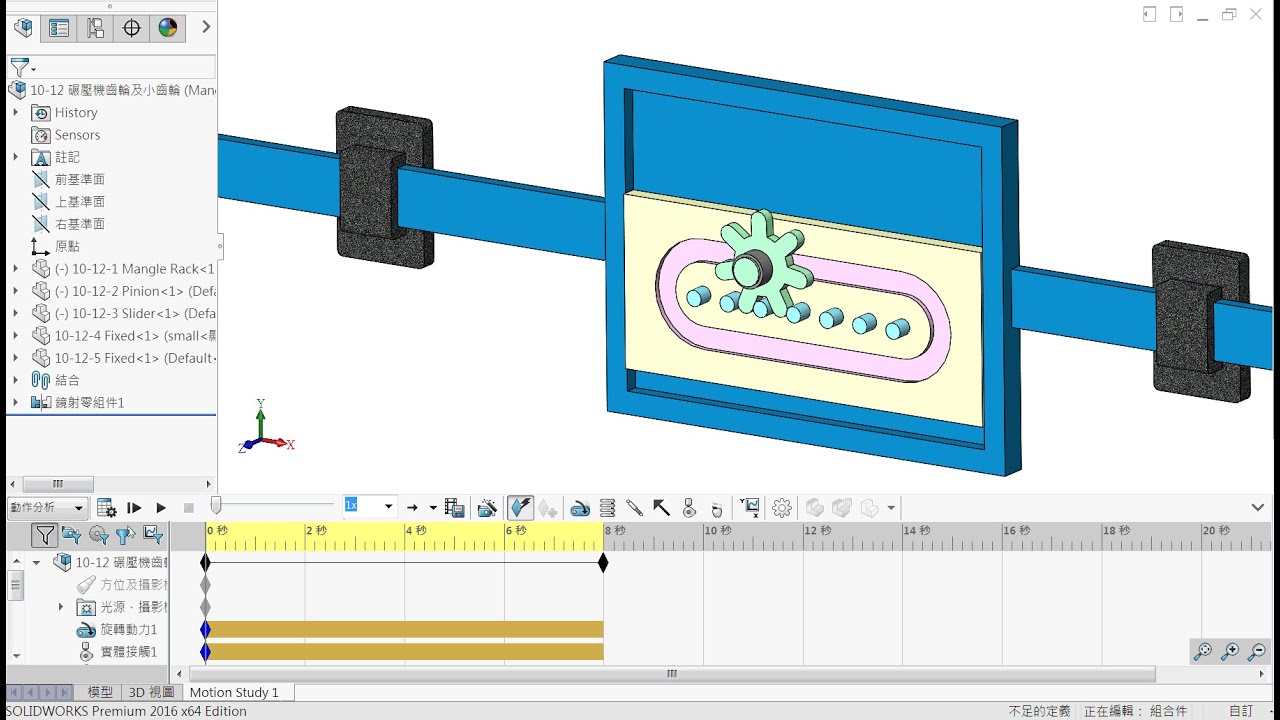Expand the 光源、攝影機 timeline node
The height and width of the screenshot is (720, 1280).
[x=60, y=607]
